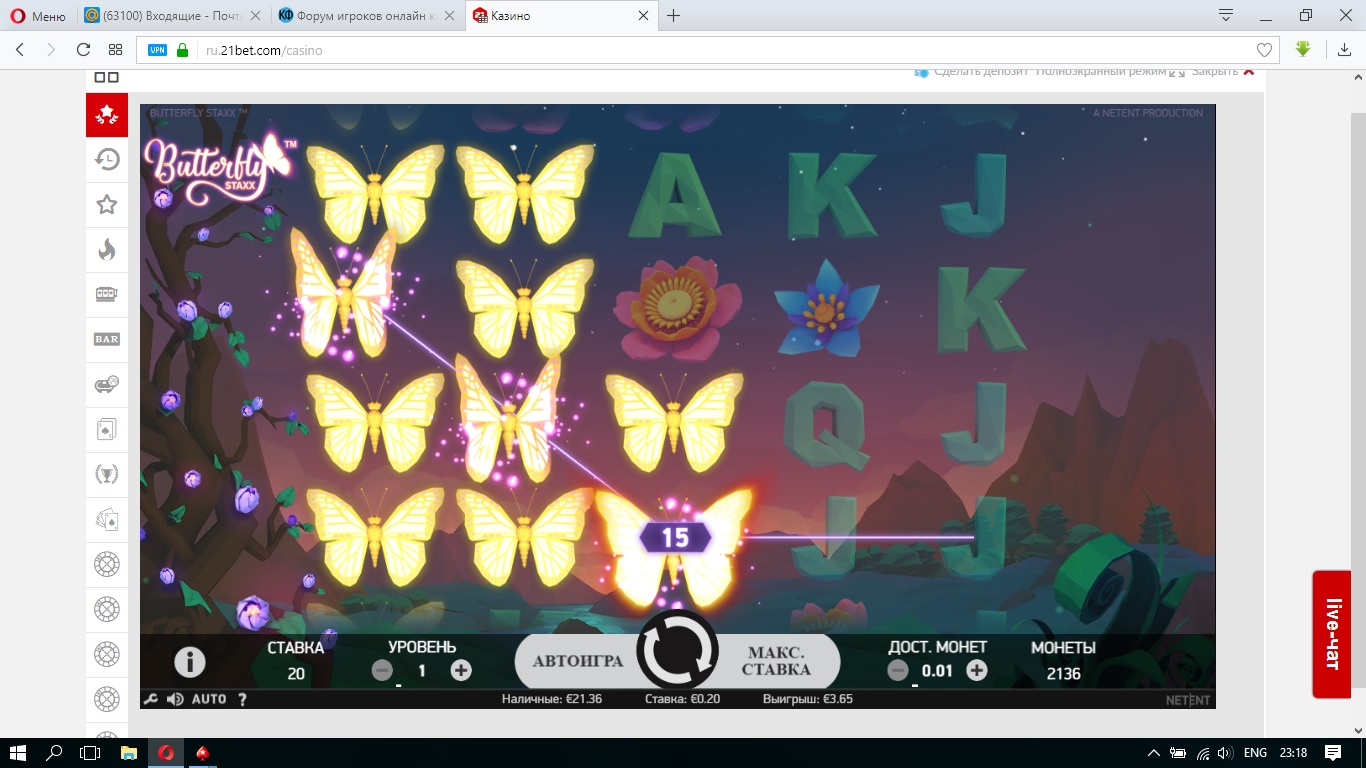The height and width of the screenshot is (768, 1366).
Task: Open browser downloads icon
Action: pos(1345,50)
